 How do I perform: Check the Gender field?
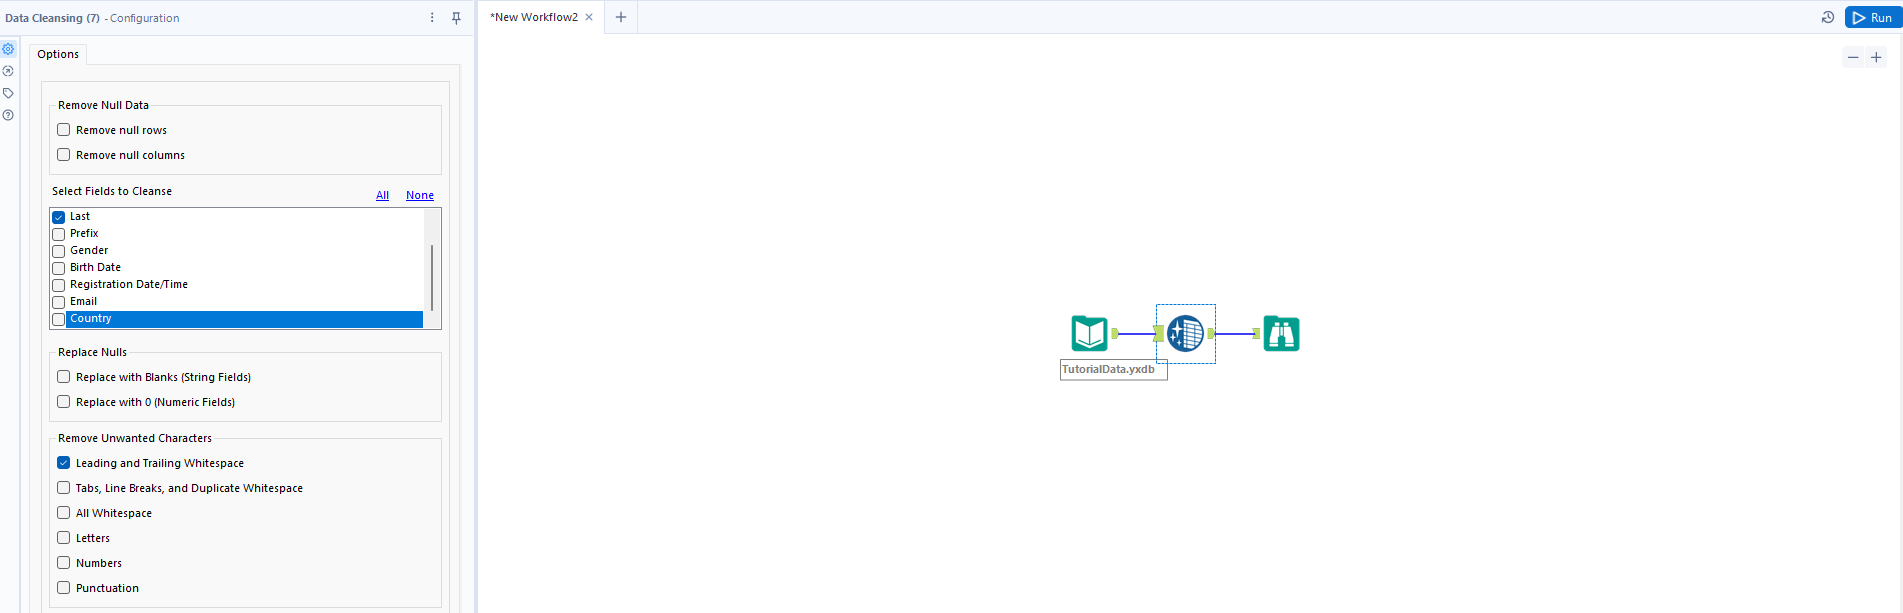click(59, 251)
